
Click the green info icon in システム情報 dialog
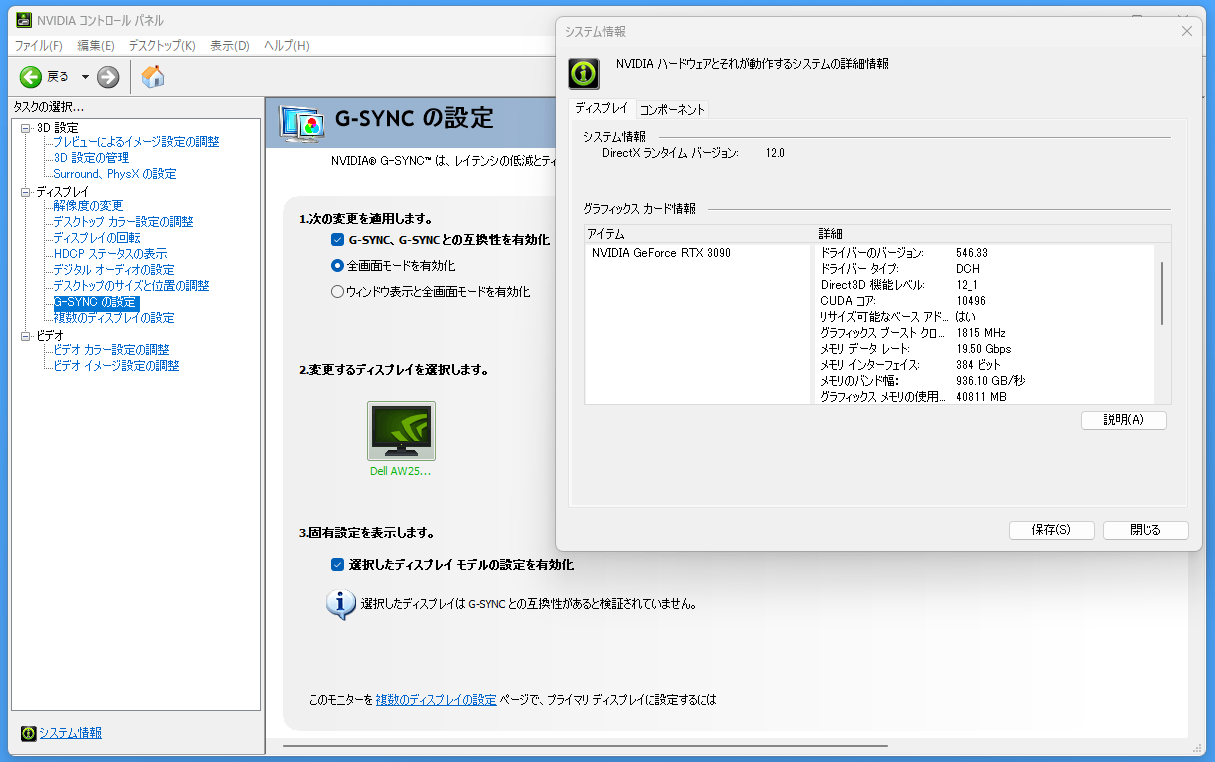click(x=584, y=73)
